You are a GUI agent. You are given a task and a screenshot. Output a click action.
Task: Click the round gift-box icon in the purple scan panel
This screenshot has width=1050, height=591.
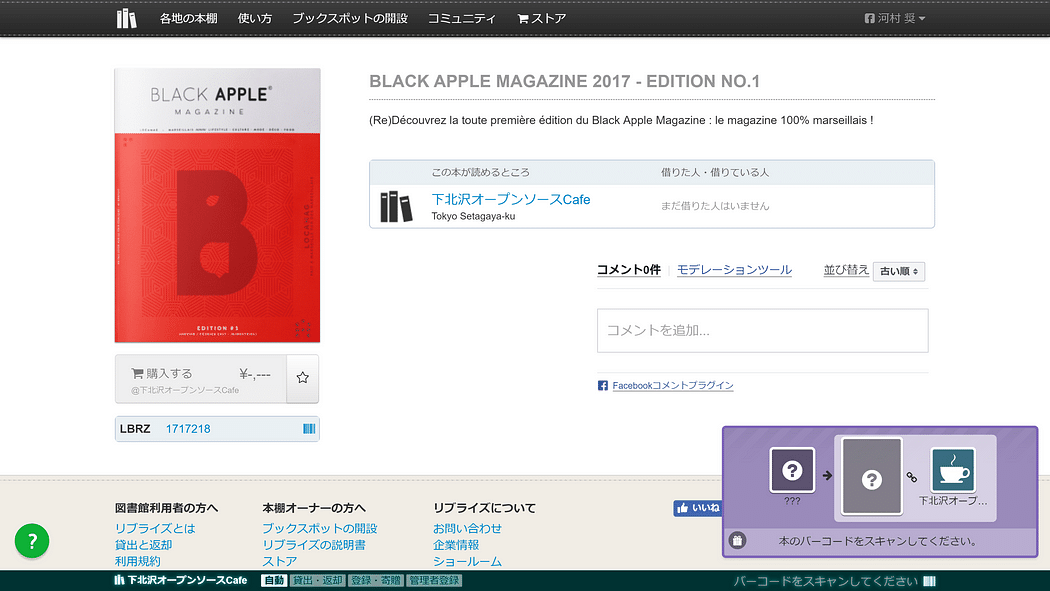pos(737,540)
